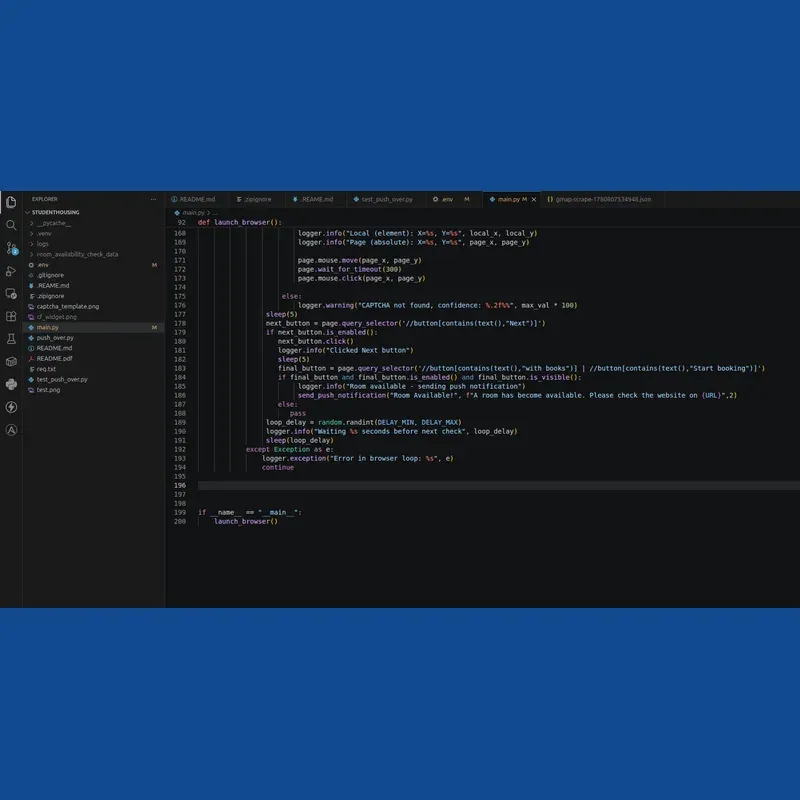800x800 pixels.
Task: Click line number 196 in gutter
Action: [180, 485]
